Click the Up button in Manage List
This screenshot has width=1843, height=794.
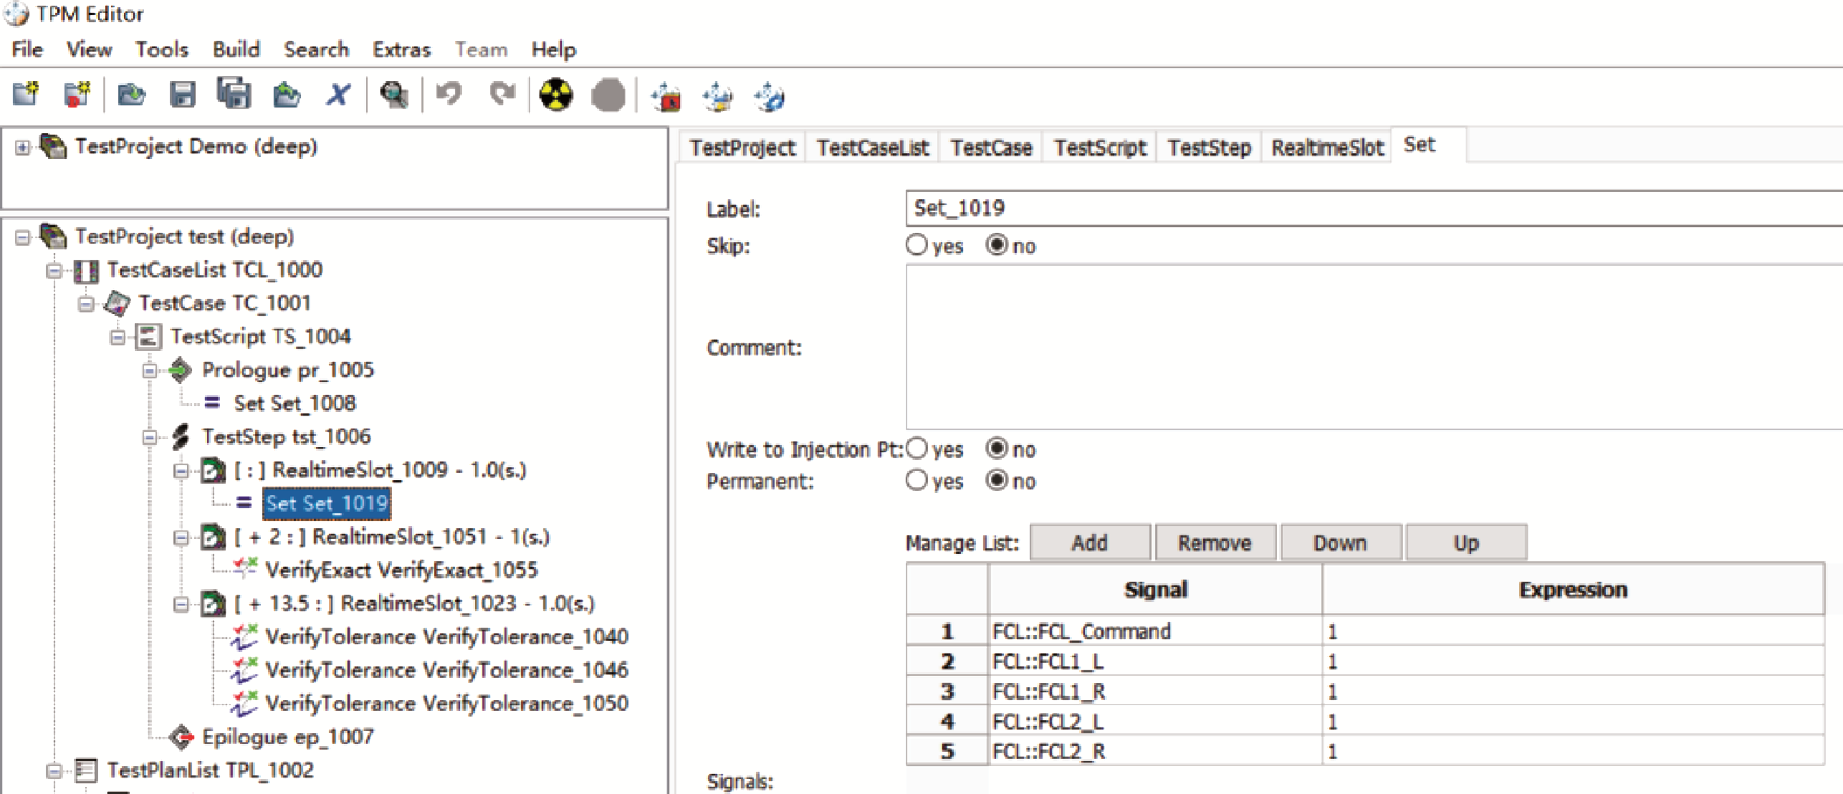click(1466, 542)
